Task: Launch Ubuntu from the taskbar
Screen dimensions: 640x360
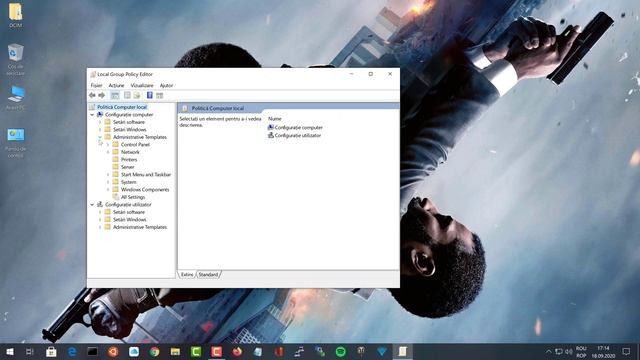Action: pyautogui.click(x=113, y=351)
